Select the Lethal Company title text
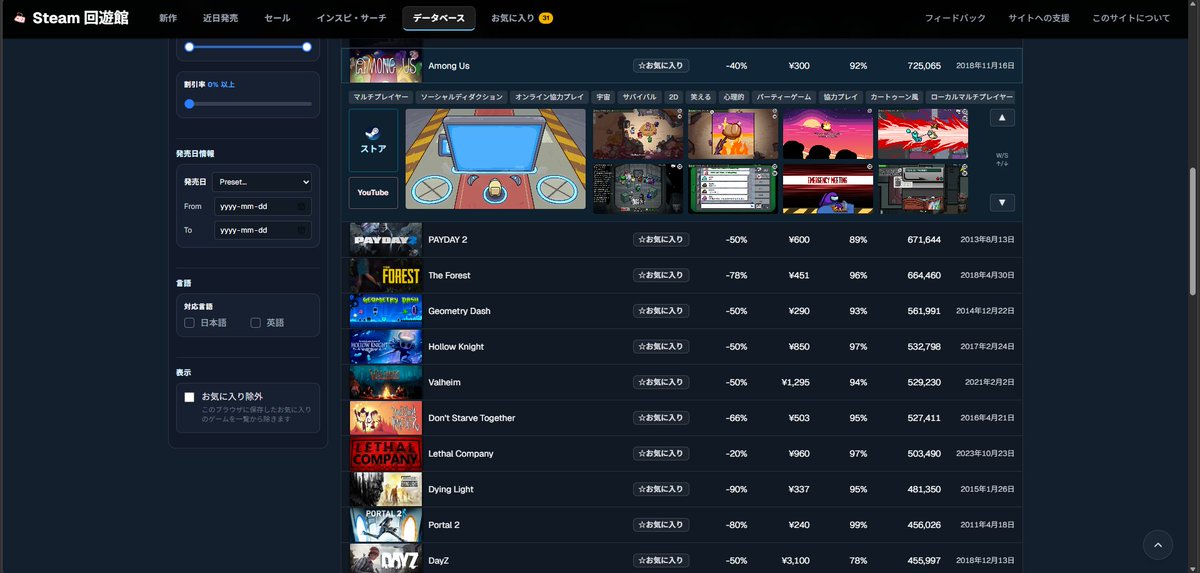 [461, 454]
